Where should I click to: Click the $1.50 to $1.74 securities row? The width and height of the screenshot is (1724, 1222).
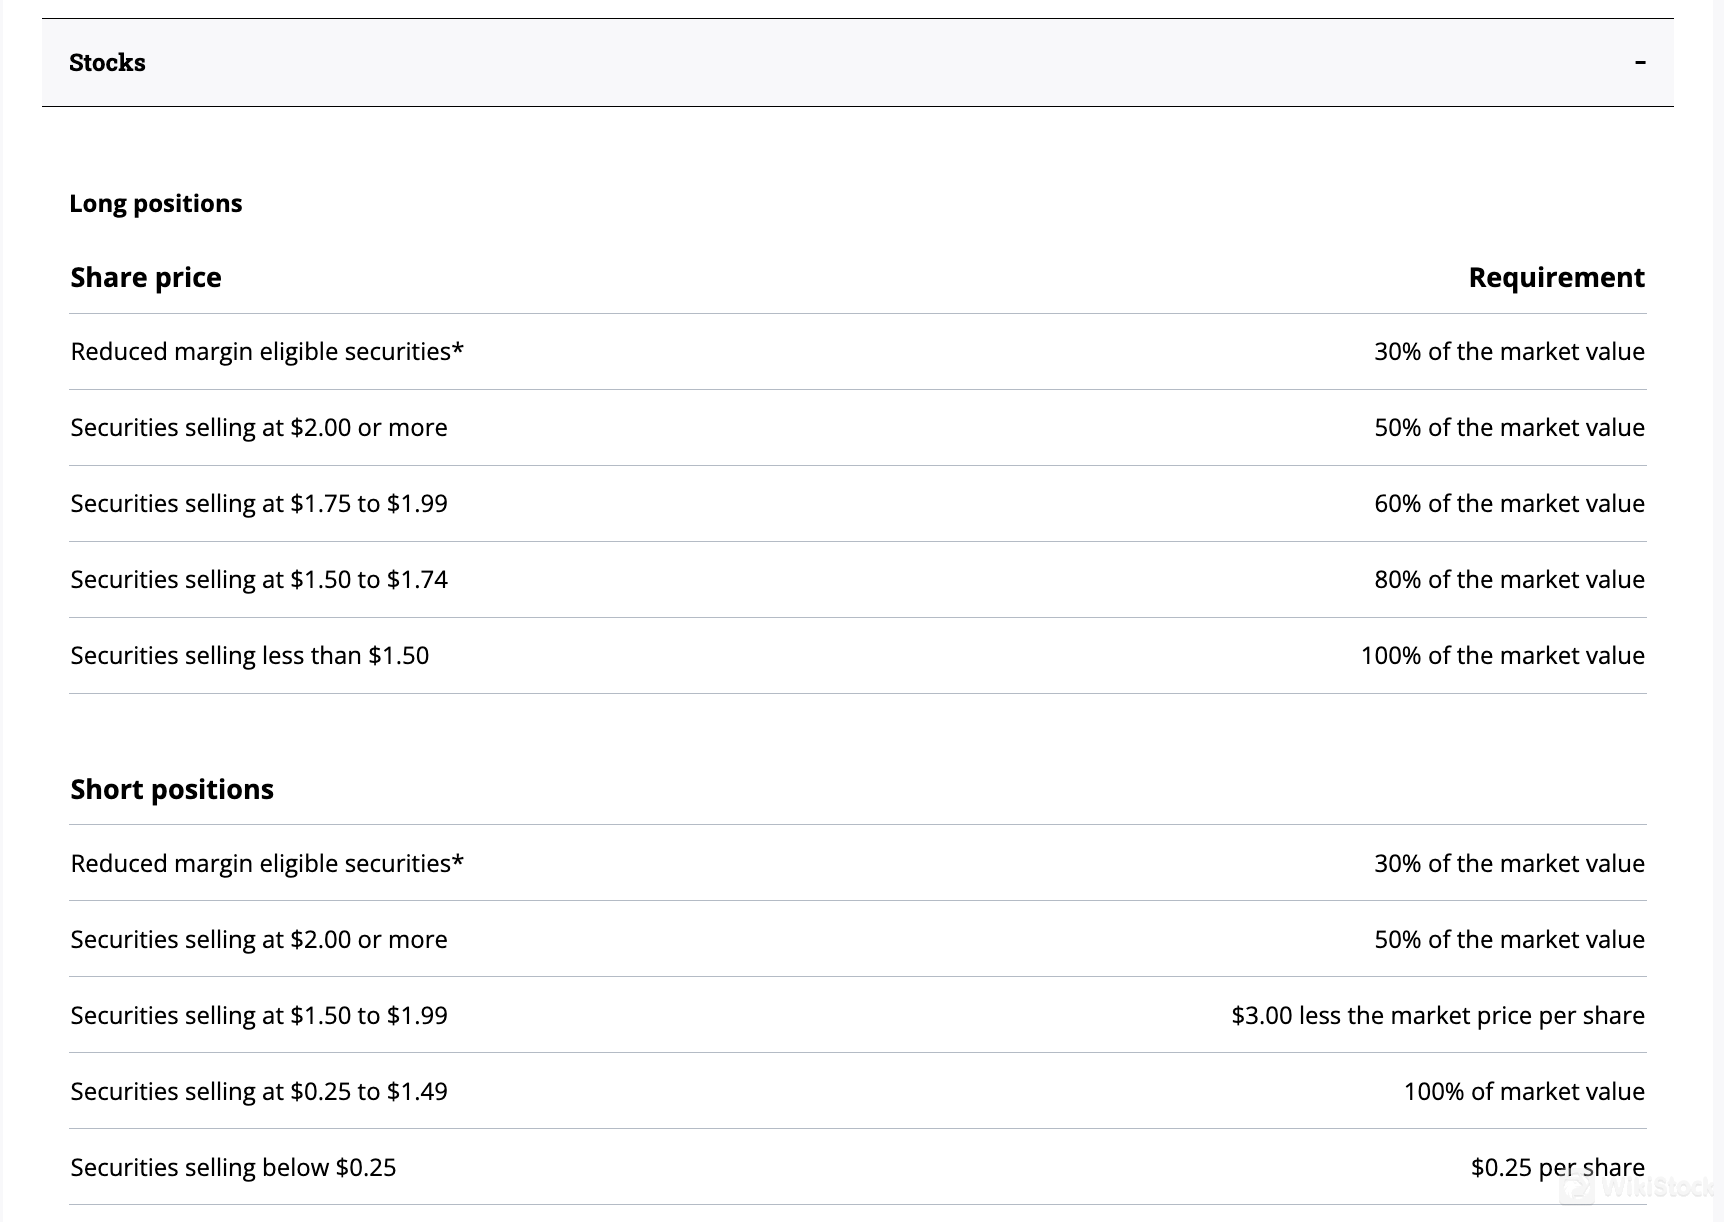259,579
